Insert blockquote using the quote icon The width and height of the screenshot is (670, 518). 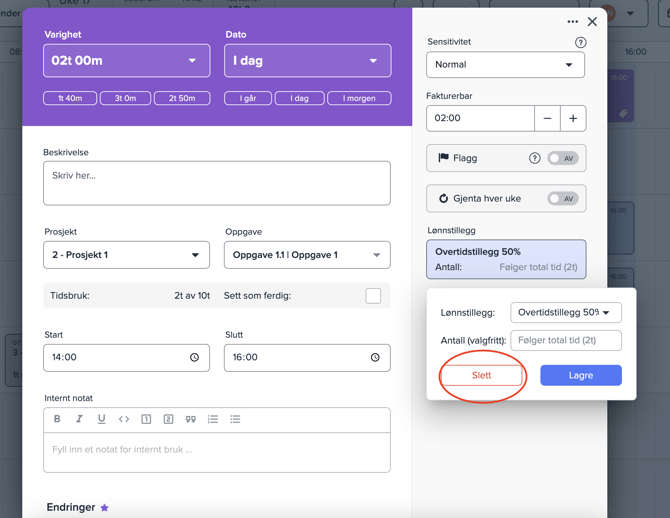pos(190,419)
